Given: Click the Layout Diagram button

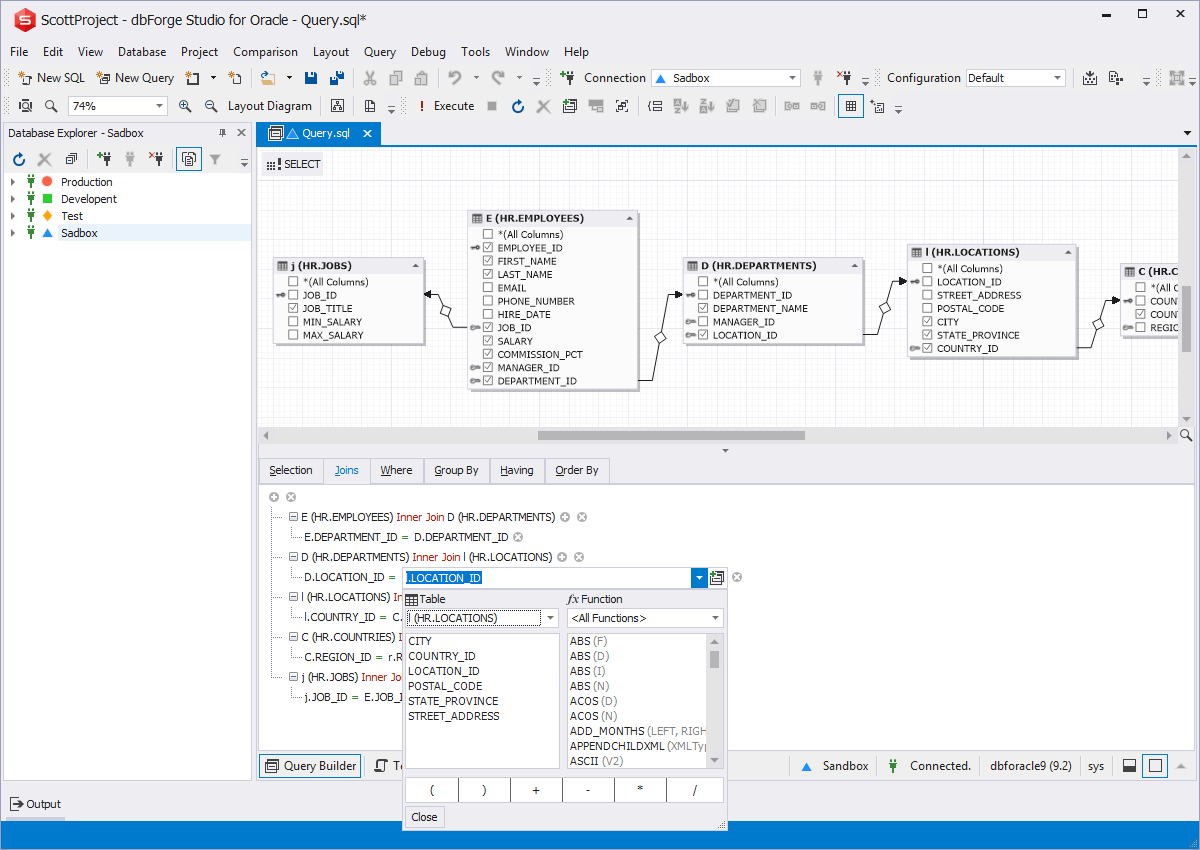Looking at the screenshot, I should coord(269,106).
